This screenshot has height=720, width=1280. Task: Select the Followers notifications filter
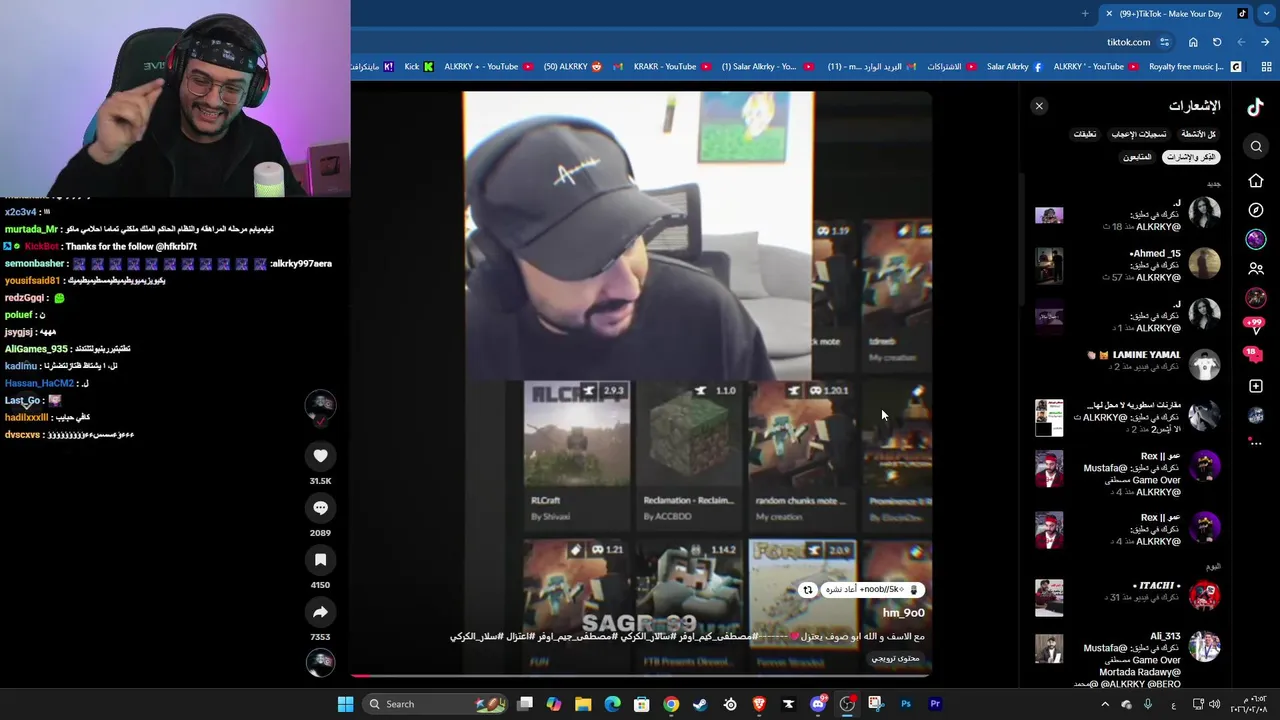[1137, 157]
